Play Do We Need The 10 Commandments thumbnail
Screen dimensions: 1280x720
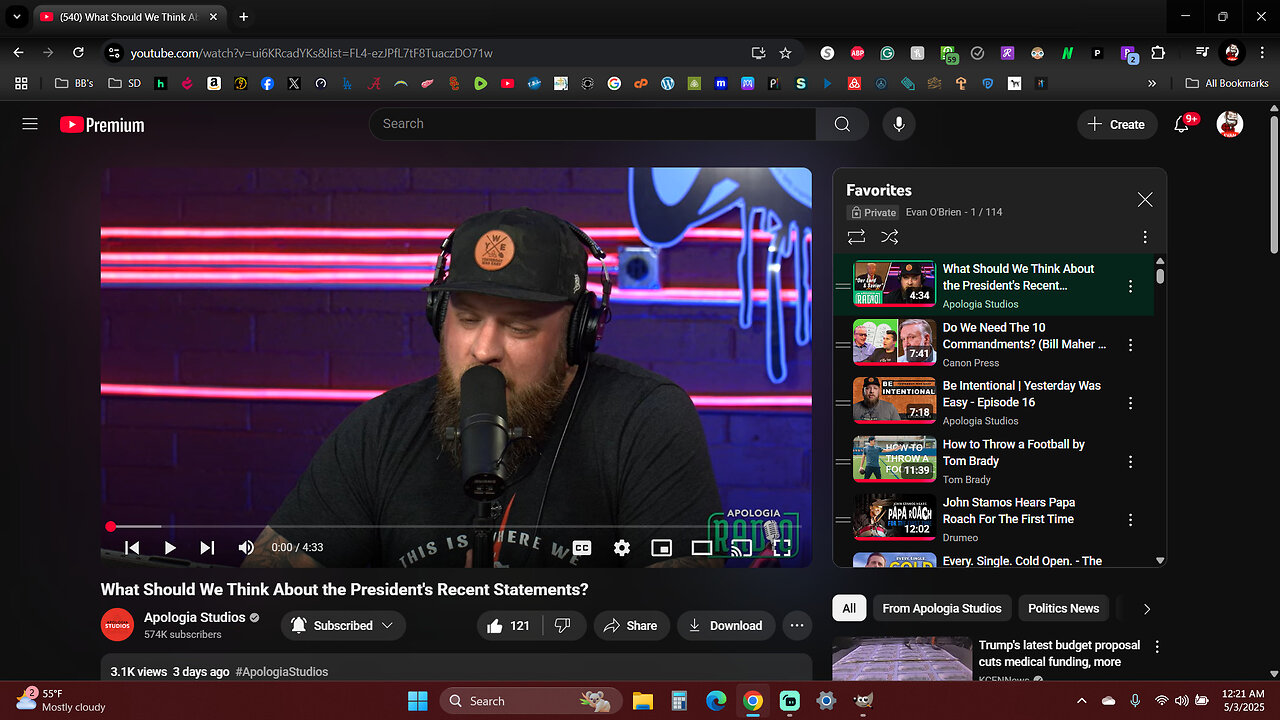(894, 342)
